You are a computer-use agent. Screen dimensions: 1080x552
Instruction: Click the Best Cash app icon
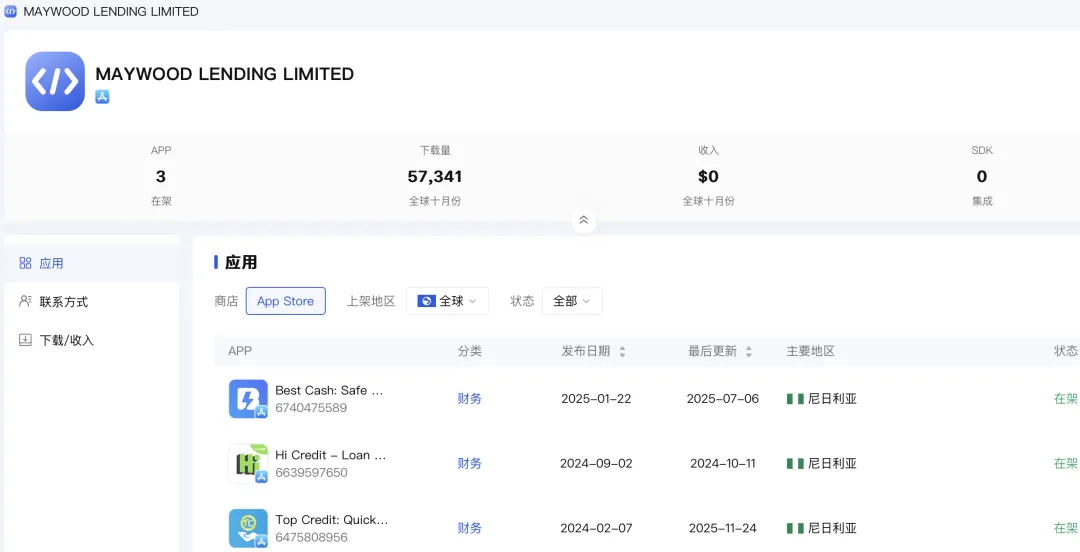tap(248, 399)
